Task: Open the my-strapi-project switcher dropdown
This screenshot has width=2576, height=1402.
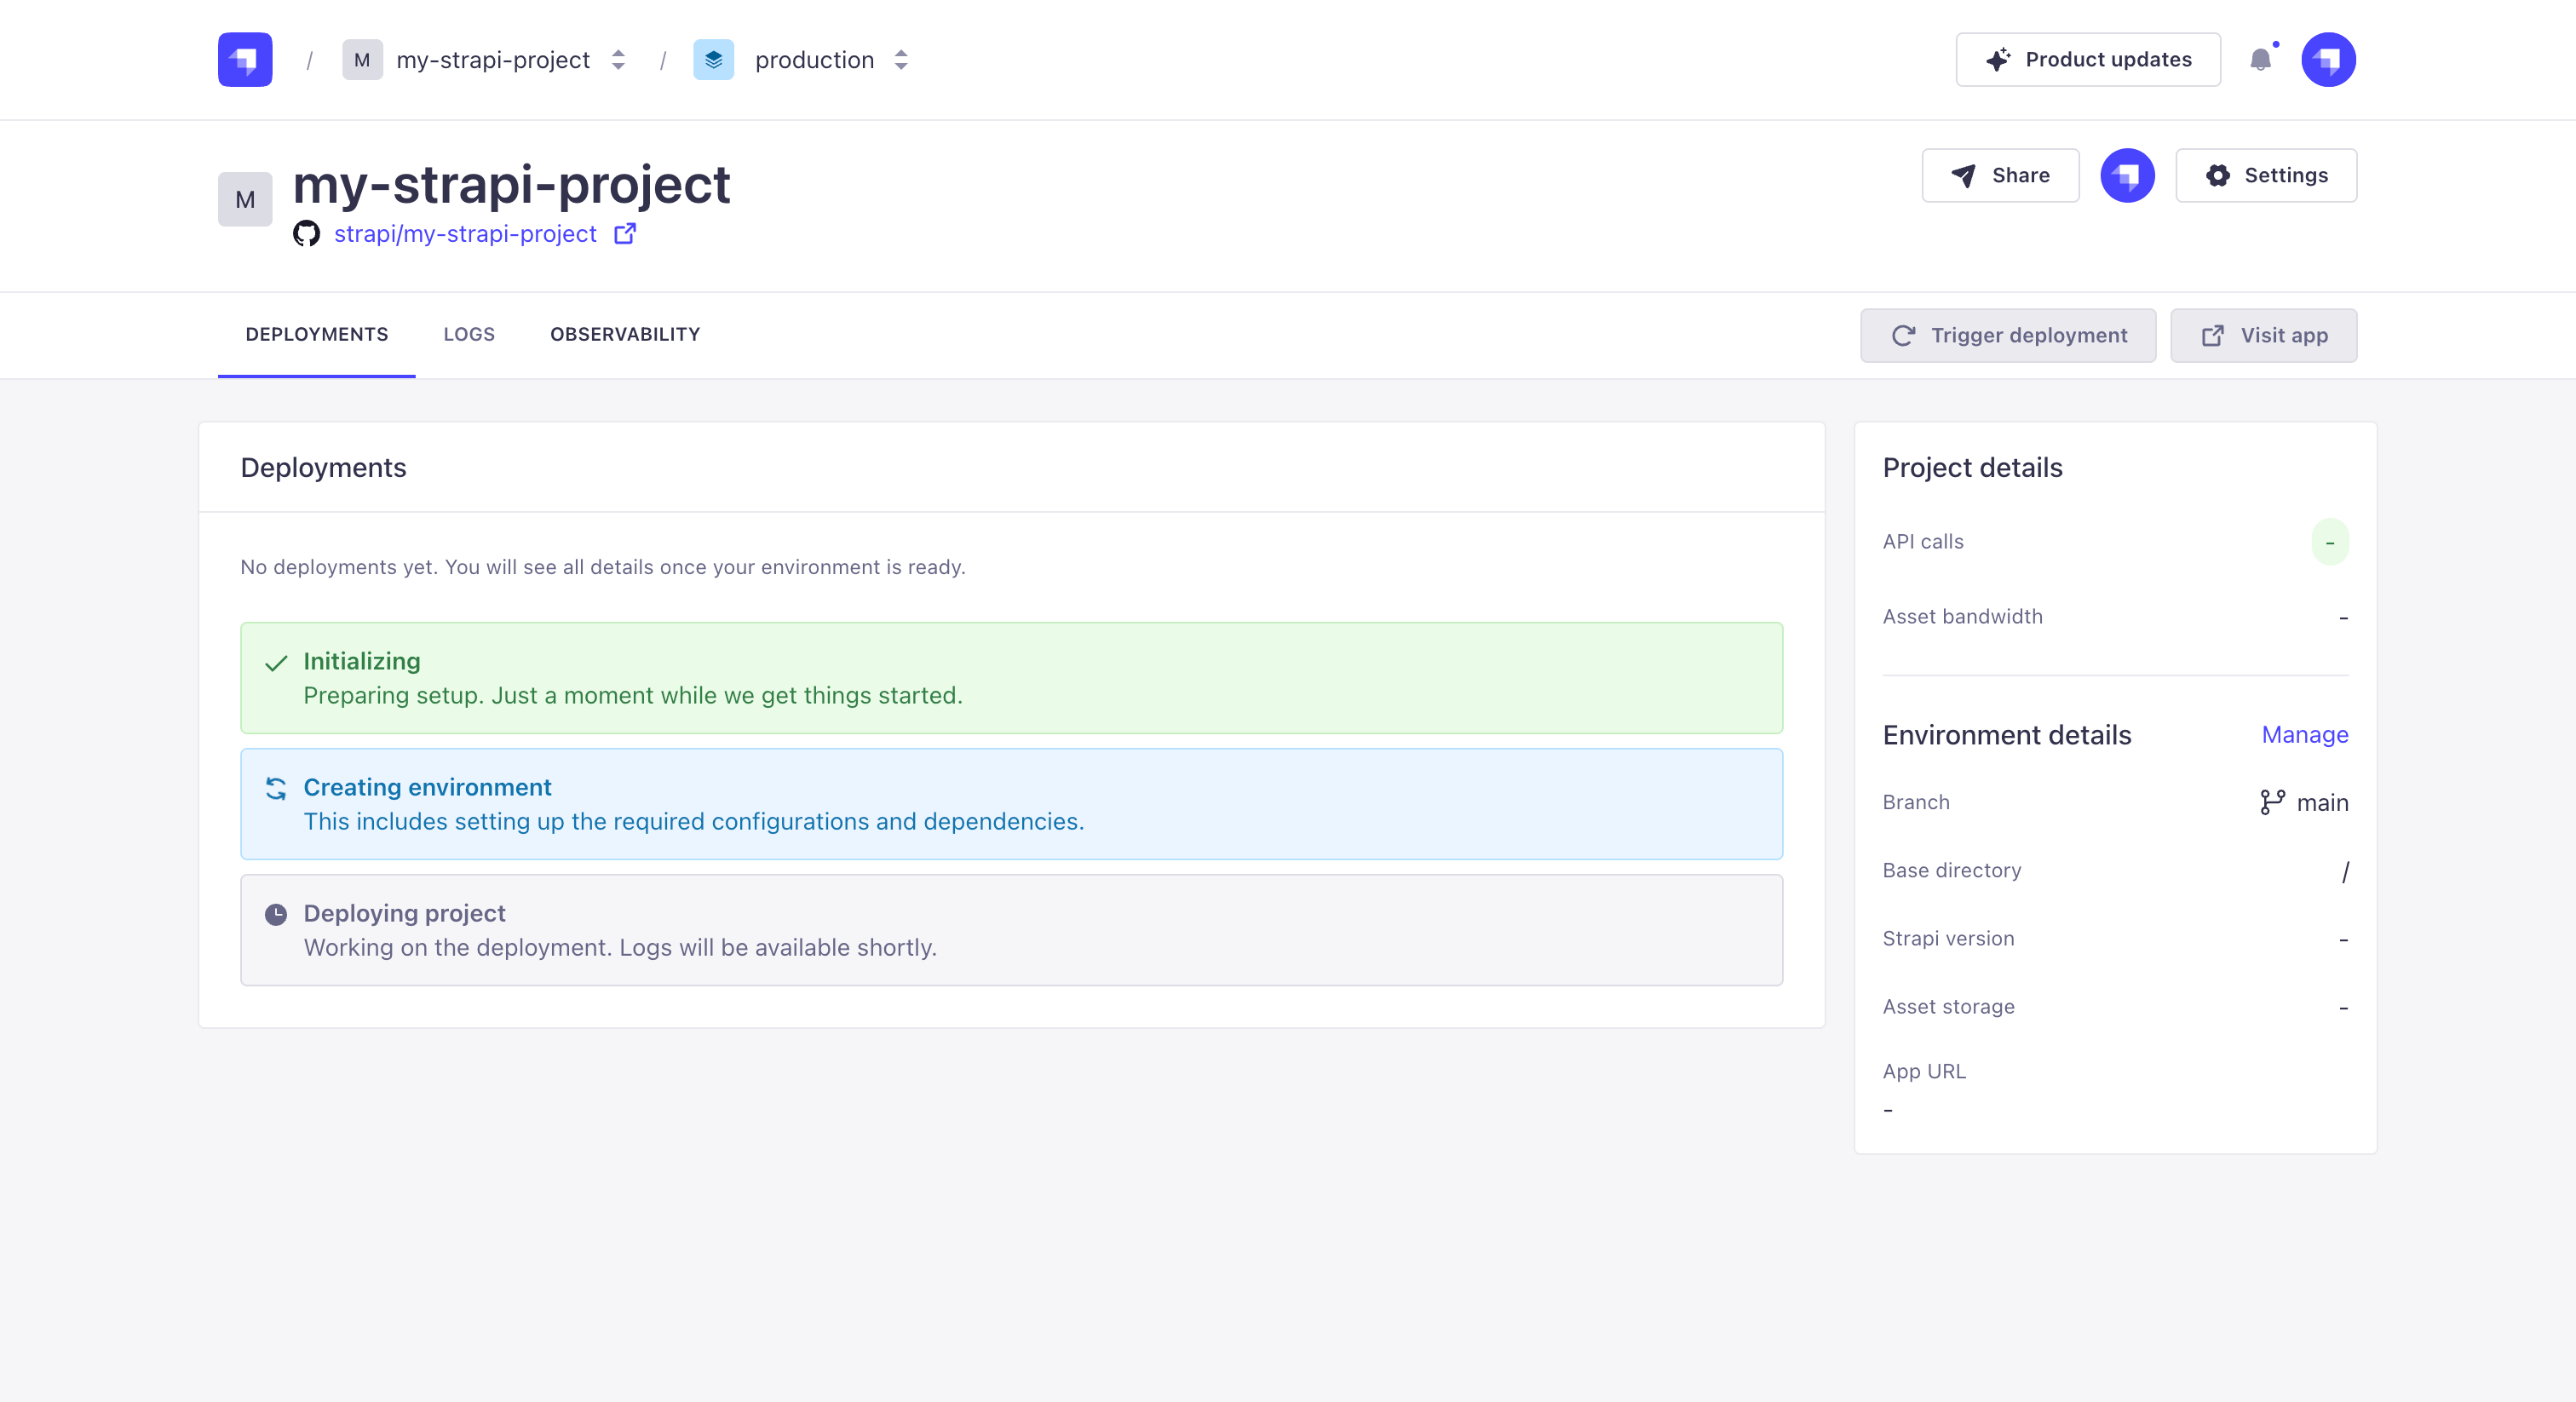Action: [x=618, y=60]
